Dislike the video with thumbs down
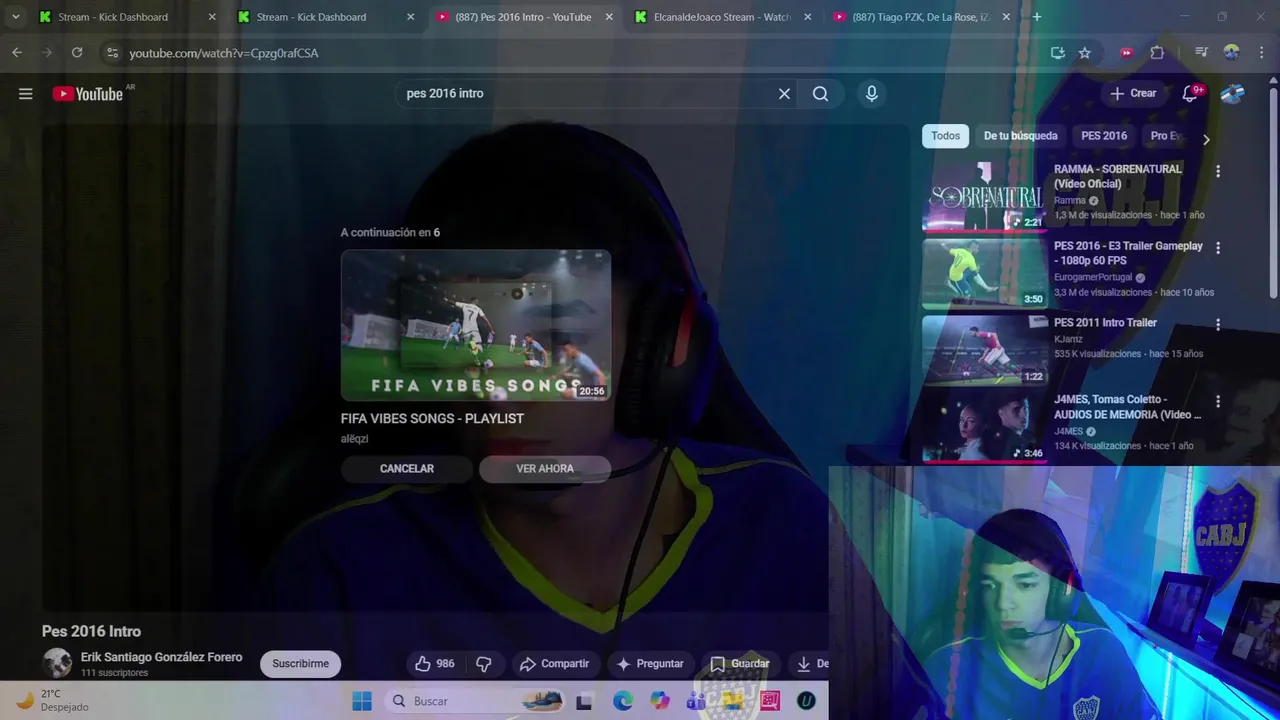Viewport: 1280px width, 720px height. [x=484, y=664]
